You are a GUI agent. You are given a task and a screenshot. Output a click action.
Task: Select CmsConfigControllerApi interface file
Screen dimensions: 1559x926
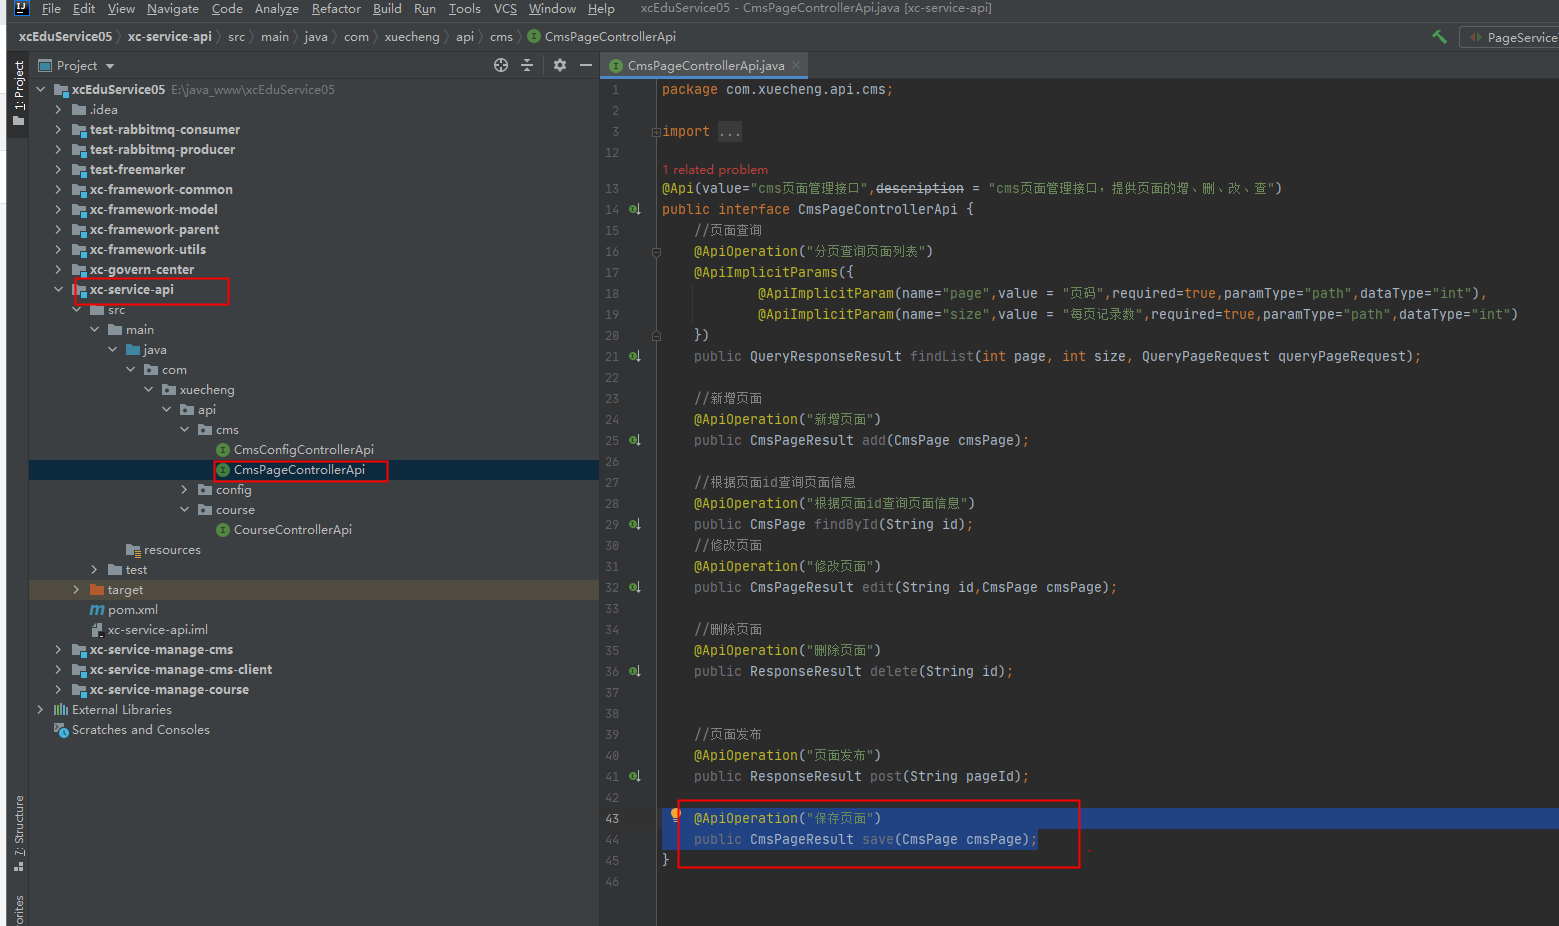tap(303, 450)
